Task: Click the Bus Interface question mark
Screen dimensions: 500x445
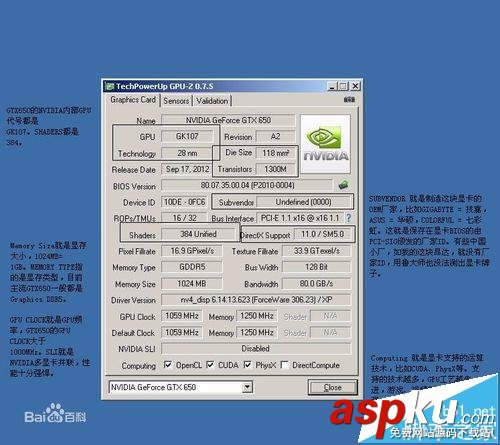Action: [x=348, y=218]
